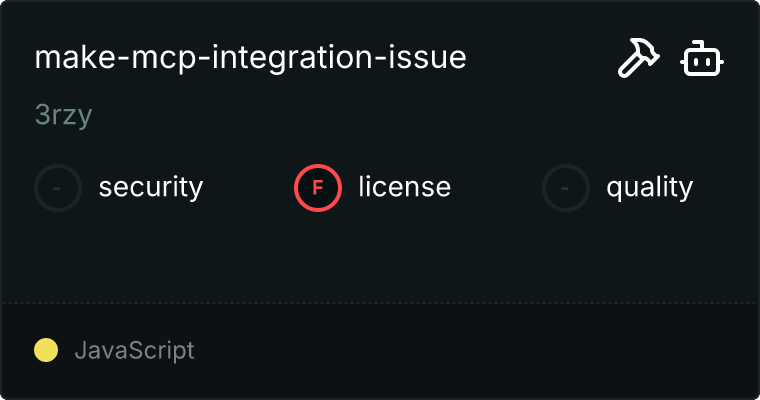Click empty card area below the grade badges
This screenshot has height=400, width=760.
(380, 255)
